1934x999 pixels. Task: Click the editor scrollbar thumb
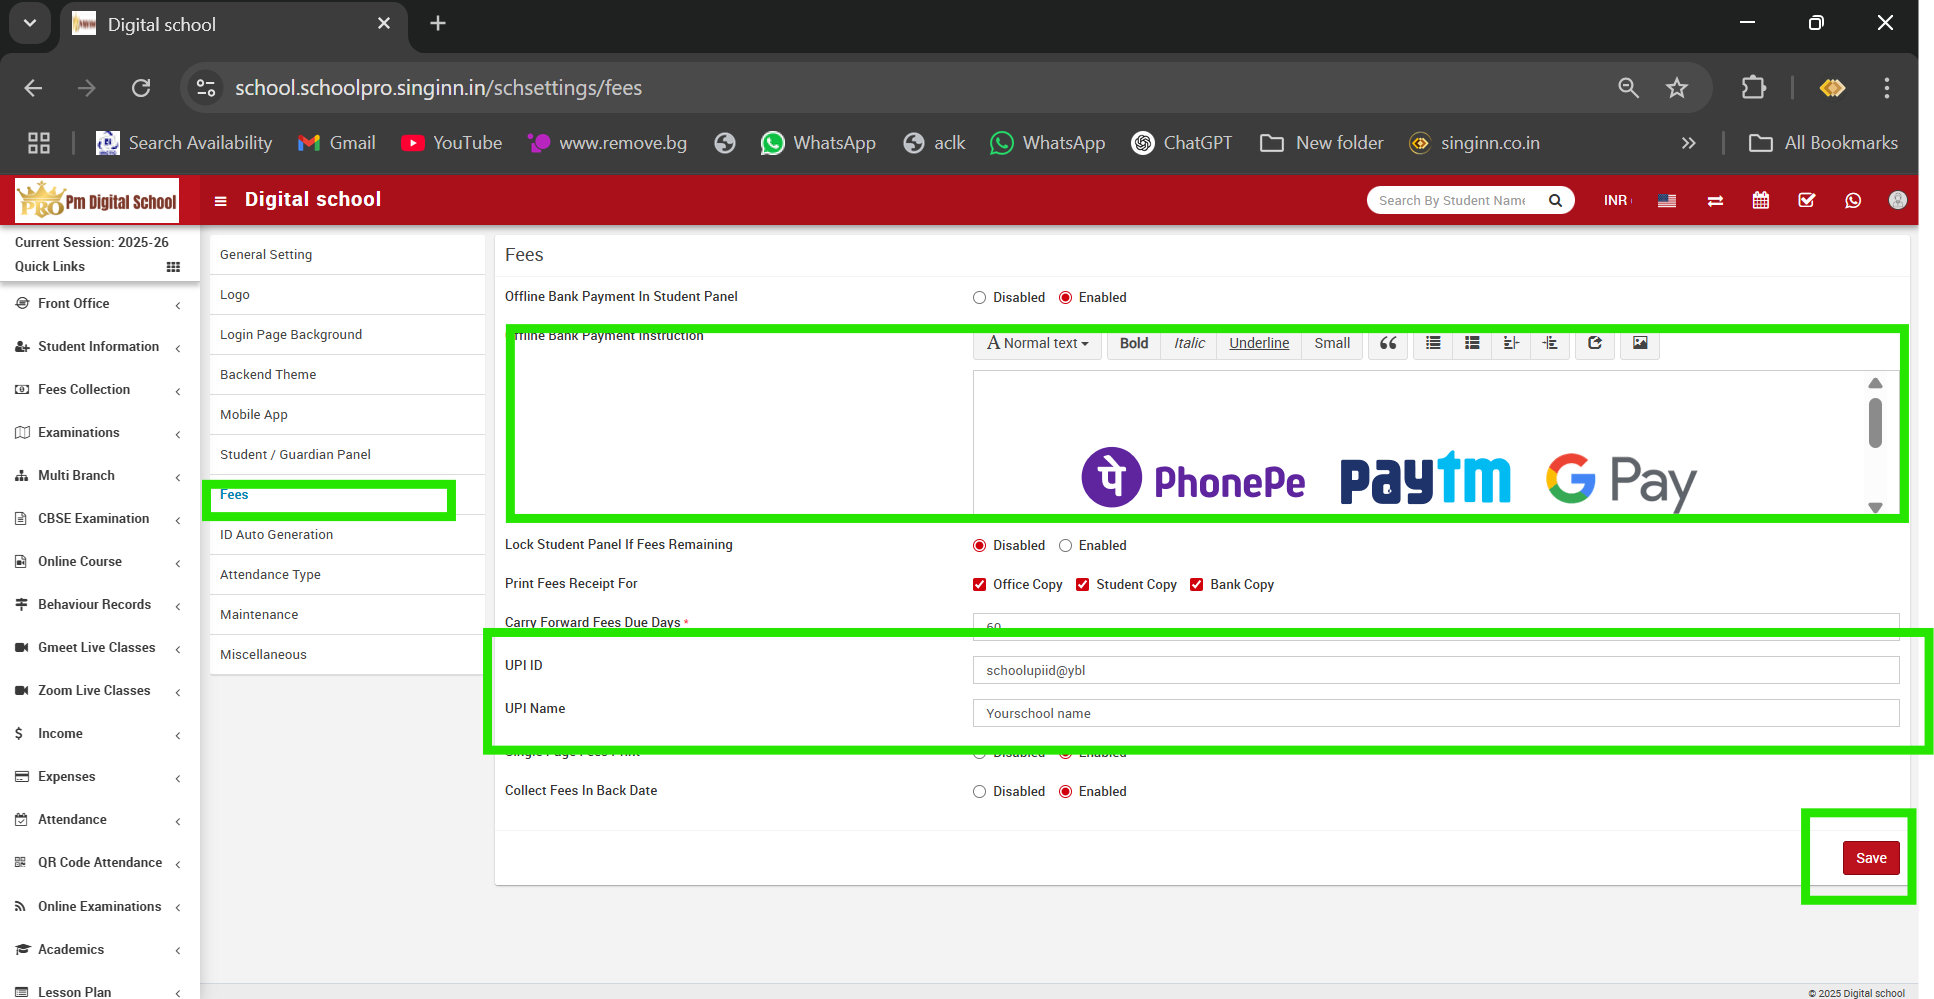[1875, 423]
